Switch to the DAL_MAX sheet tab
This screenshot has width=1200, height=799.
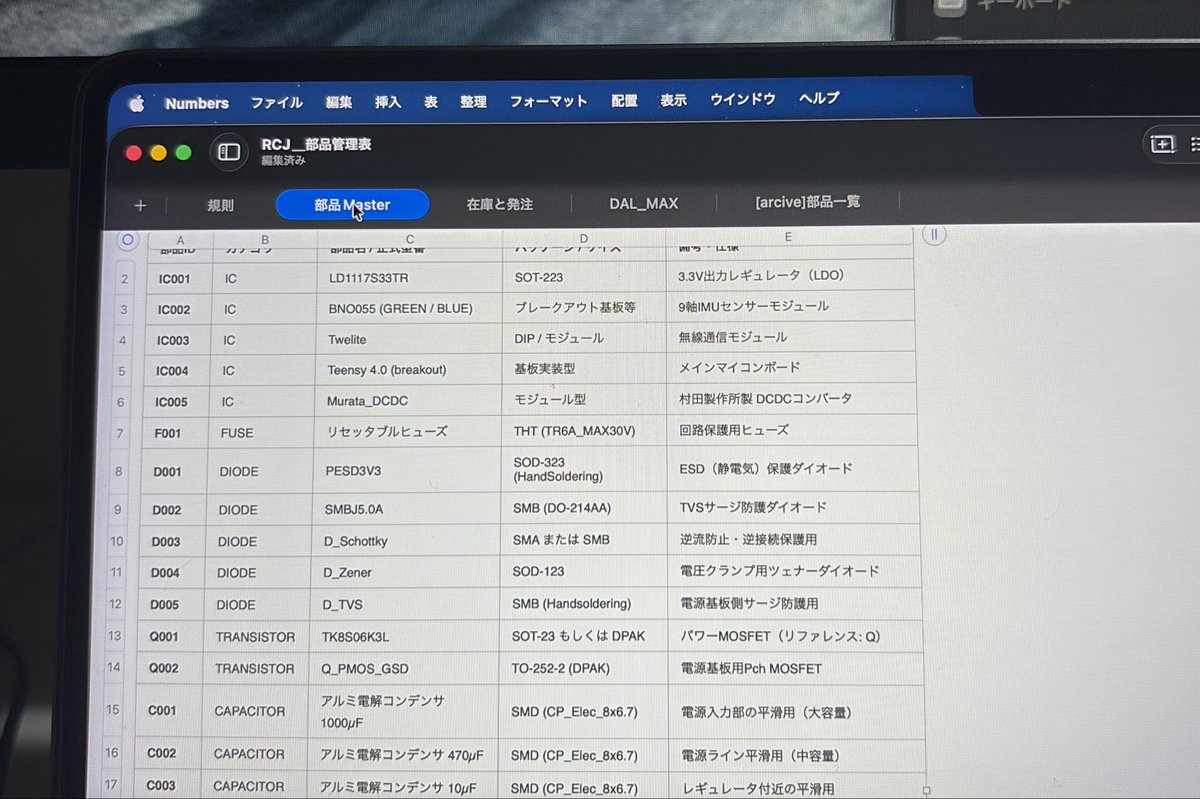tap(644, 203)
